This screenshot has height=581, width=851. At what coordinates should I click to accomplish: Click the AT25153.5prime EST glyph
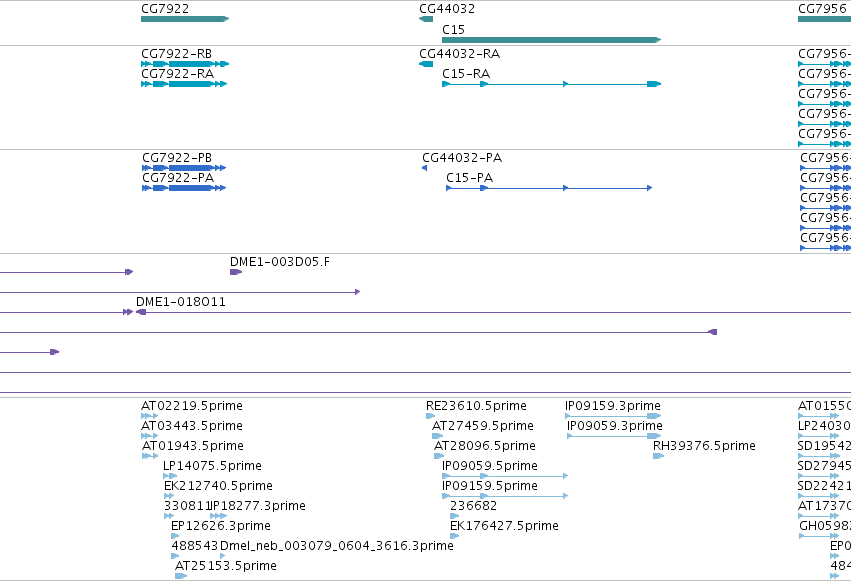coord(181,576)
